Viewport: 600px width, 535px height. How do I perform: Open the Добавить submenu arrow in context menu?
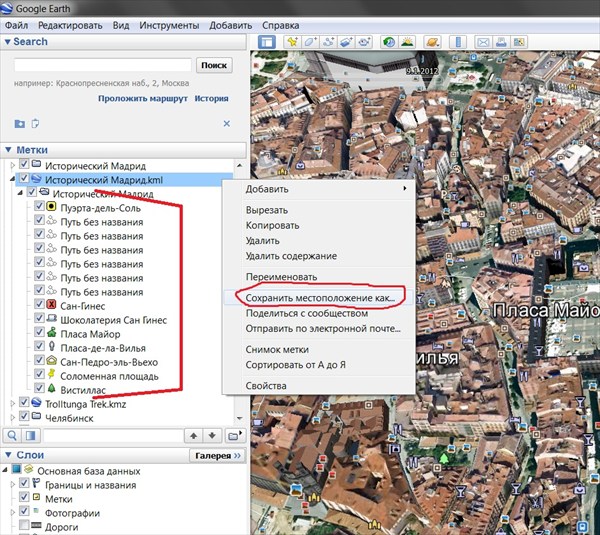point(404,189)
